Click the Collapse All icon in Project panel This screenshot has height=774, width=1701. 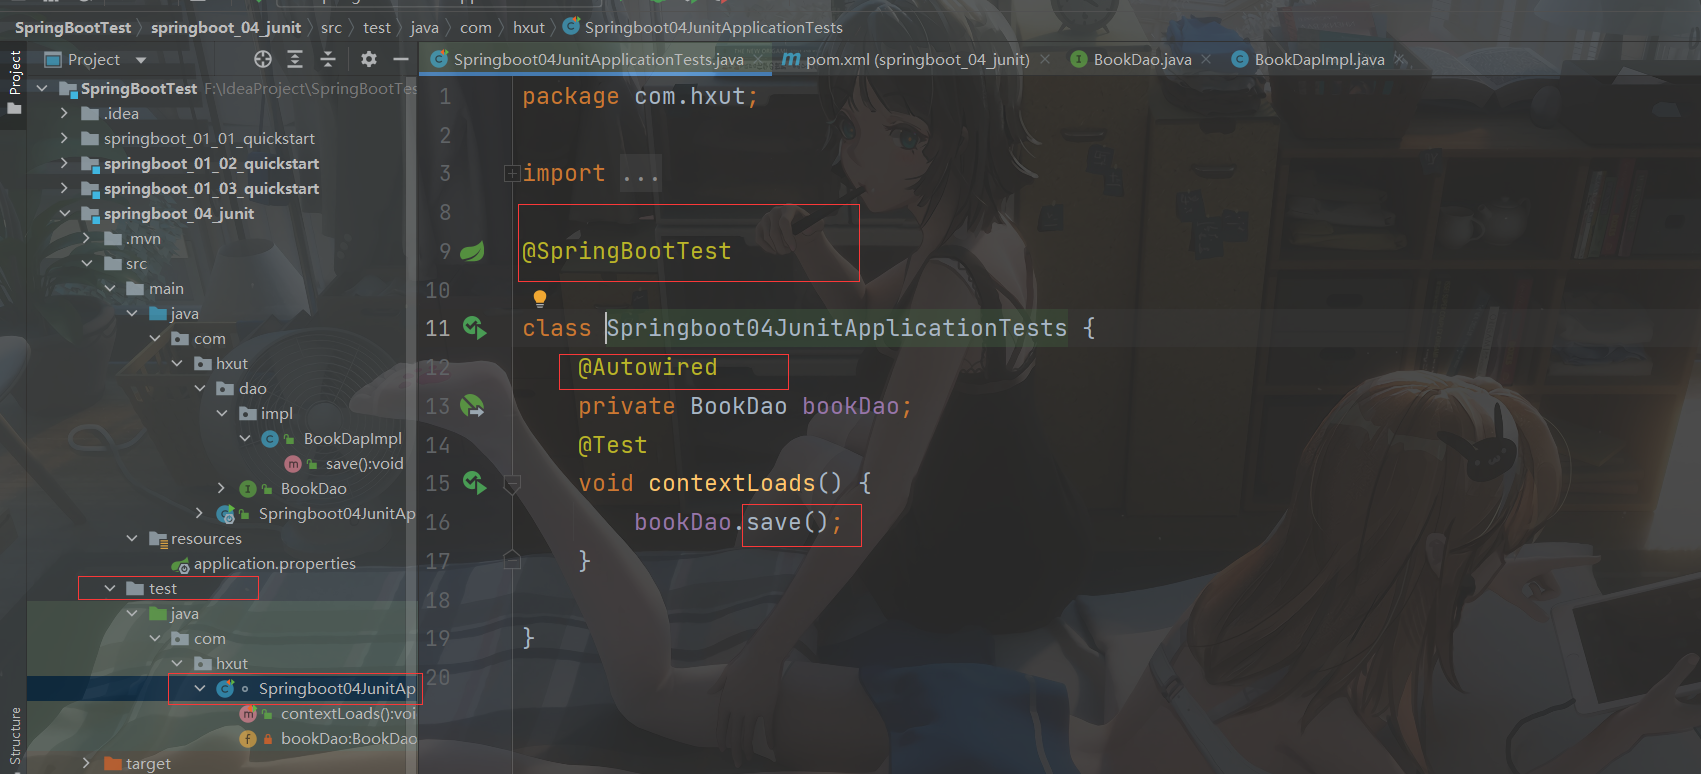(x=328, y=60)
